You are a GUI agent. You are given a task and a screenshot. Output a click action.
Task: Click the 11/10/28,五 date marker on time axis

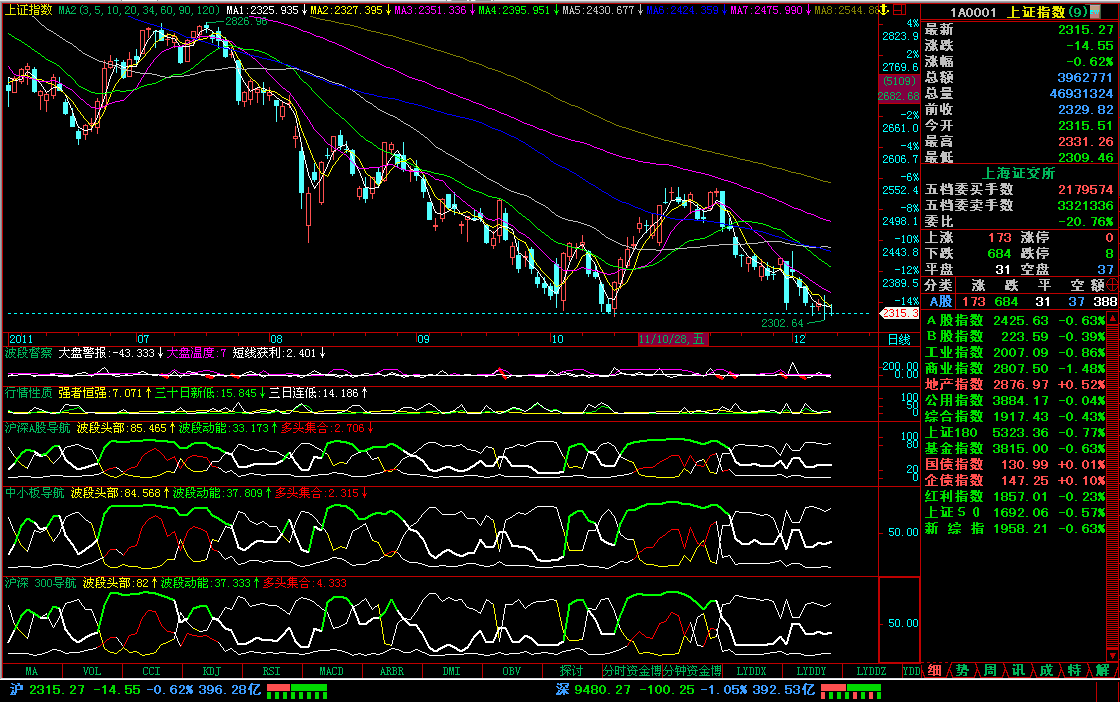pyautogui.click(x=672, y=339)
